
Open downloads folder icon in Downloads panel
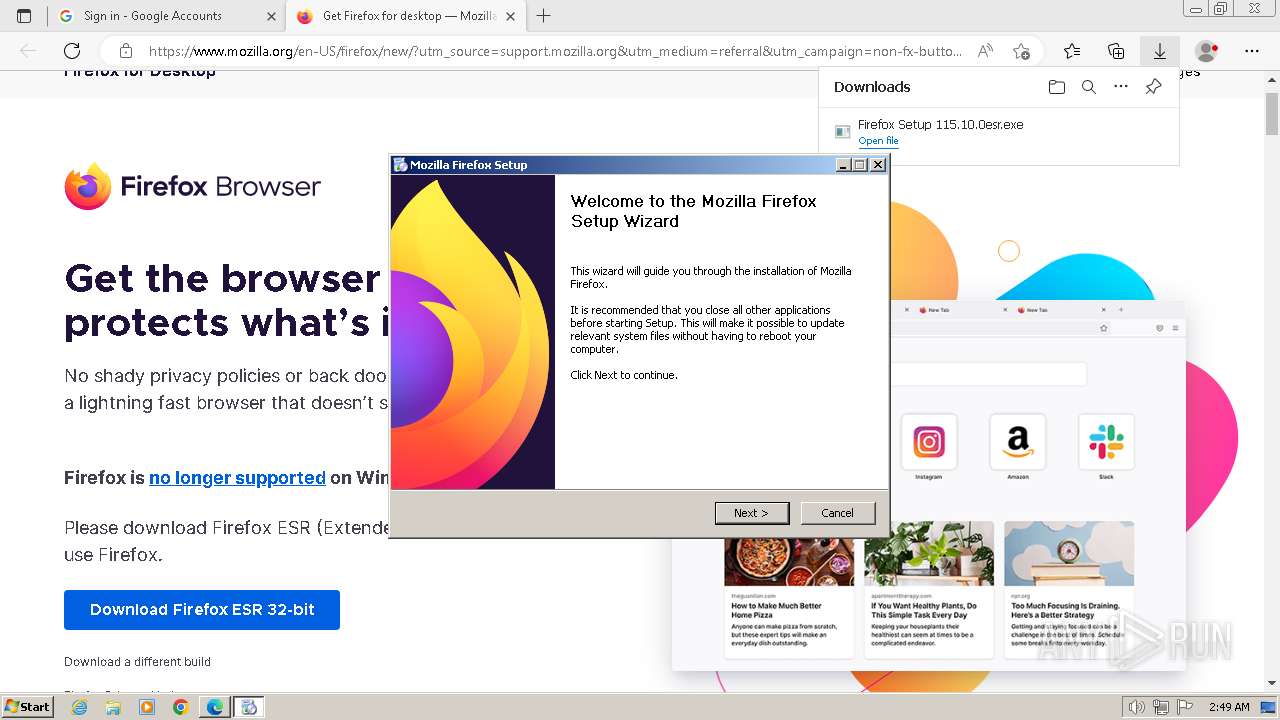tap(1057, 87)
